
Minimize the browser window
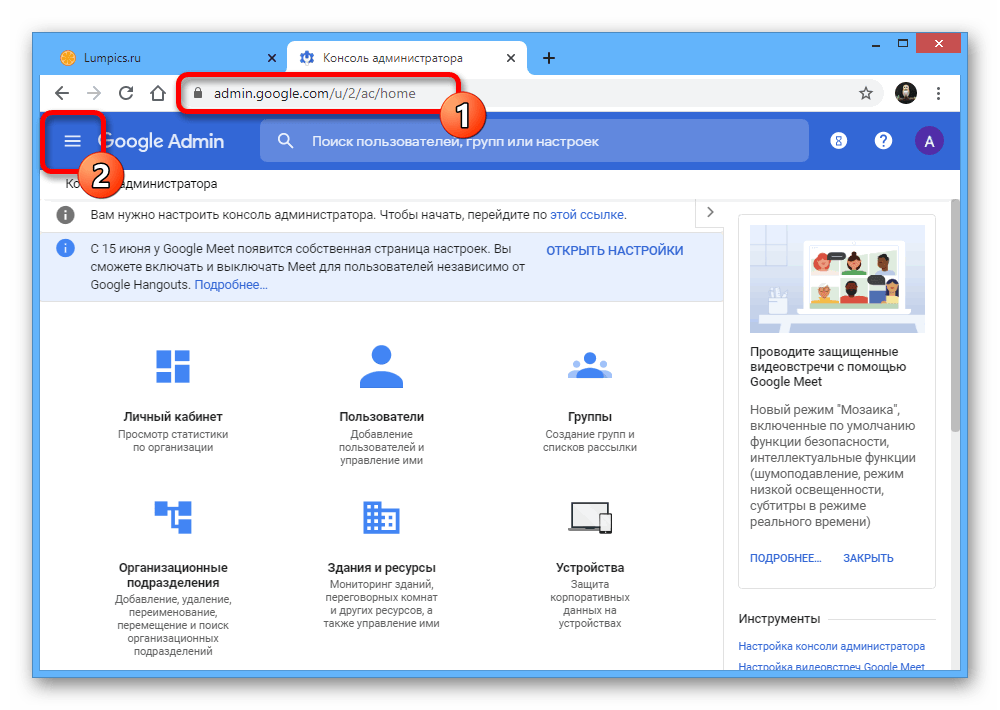click(x=876, y=44)
